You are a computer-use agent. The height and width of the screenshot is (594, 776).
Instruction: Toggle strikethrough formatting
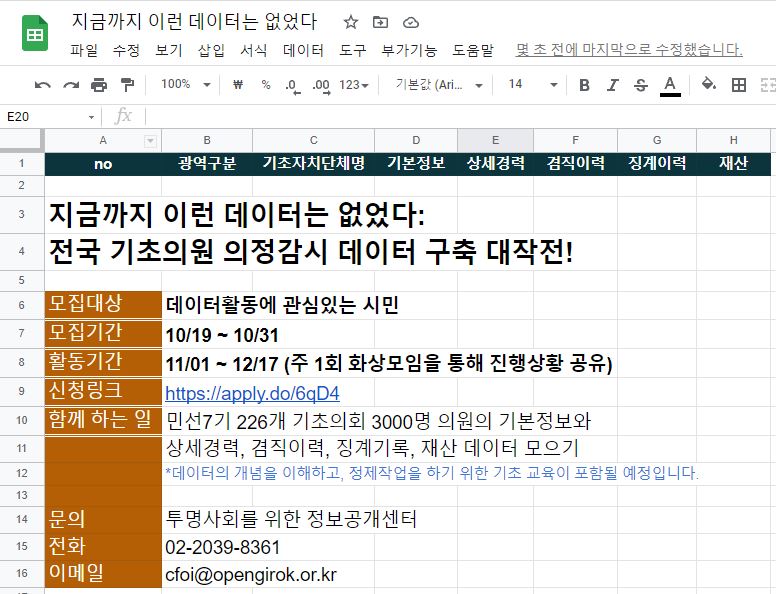click(640, 85)
